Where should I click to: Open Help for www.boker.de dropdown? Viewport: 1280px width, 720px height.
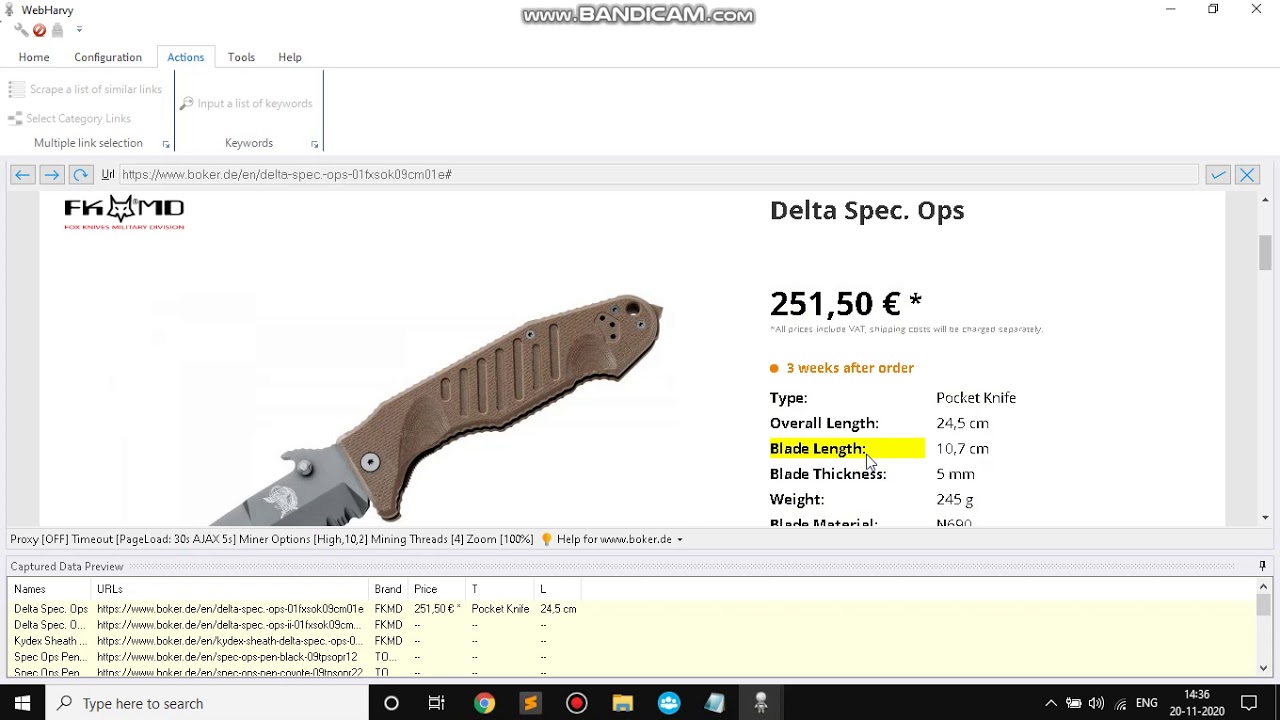[620, 539]
